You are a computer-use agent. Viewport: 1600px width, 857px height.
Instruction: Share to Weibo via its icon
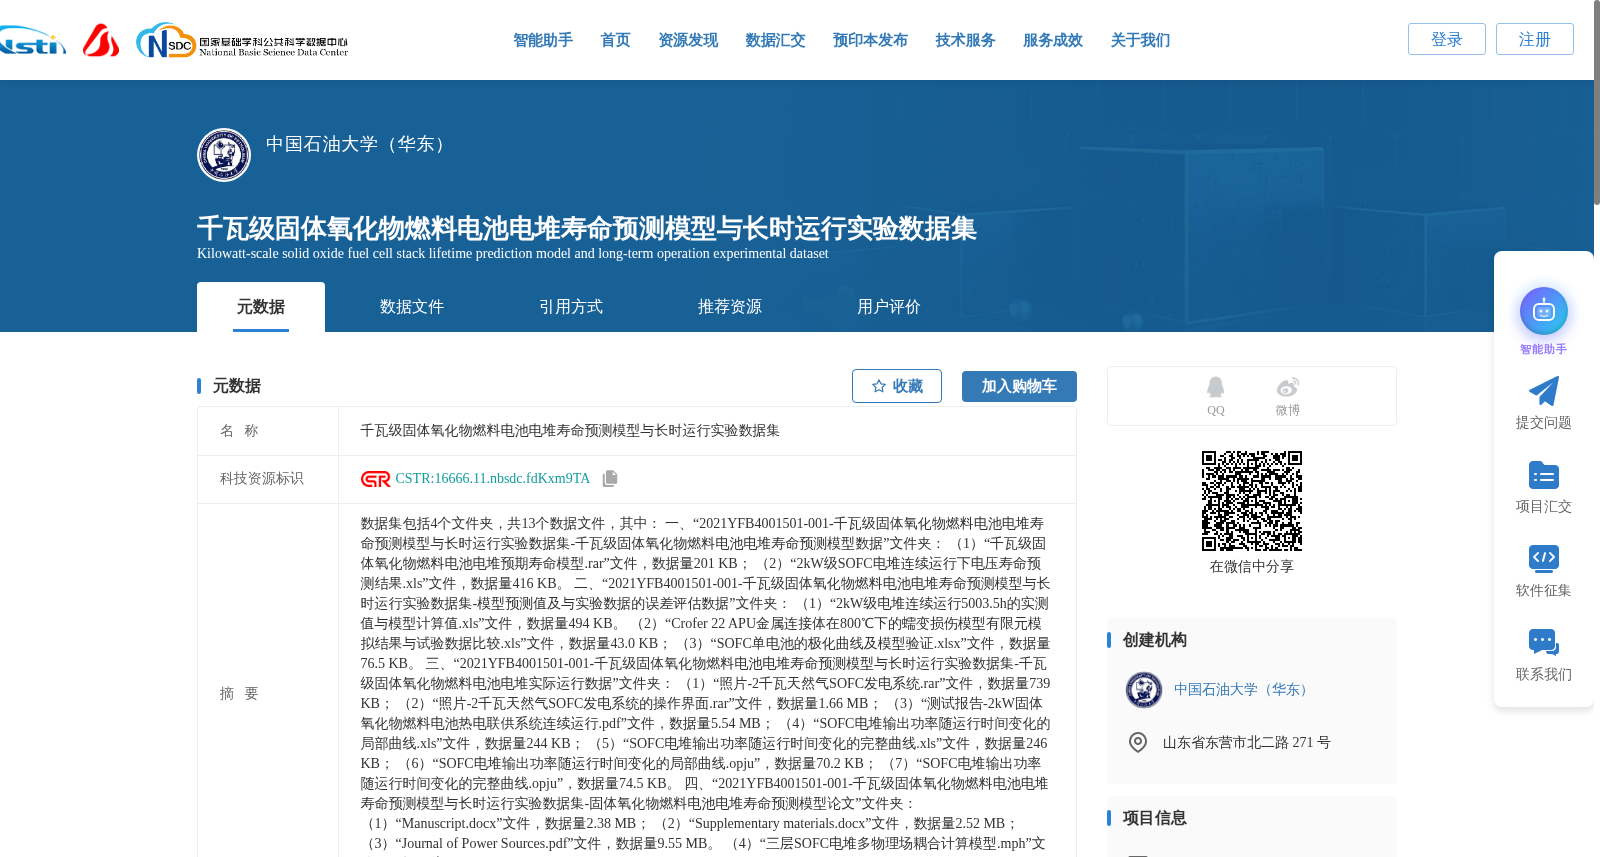pyautogui.click(x=1288, y=387)
